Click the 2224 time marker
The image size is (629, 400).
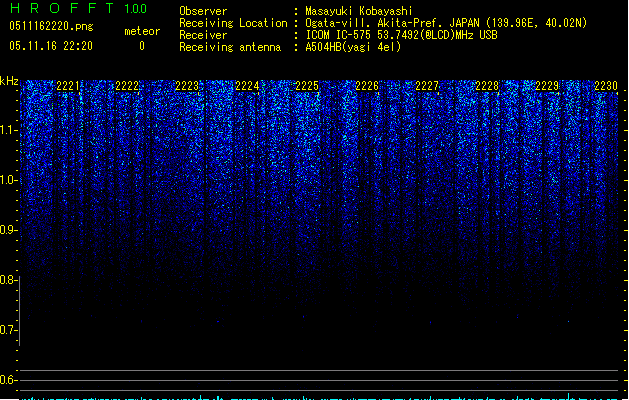tap(247, 86)
